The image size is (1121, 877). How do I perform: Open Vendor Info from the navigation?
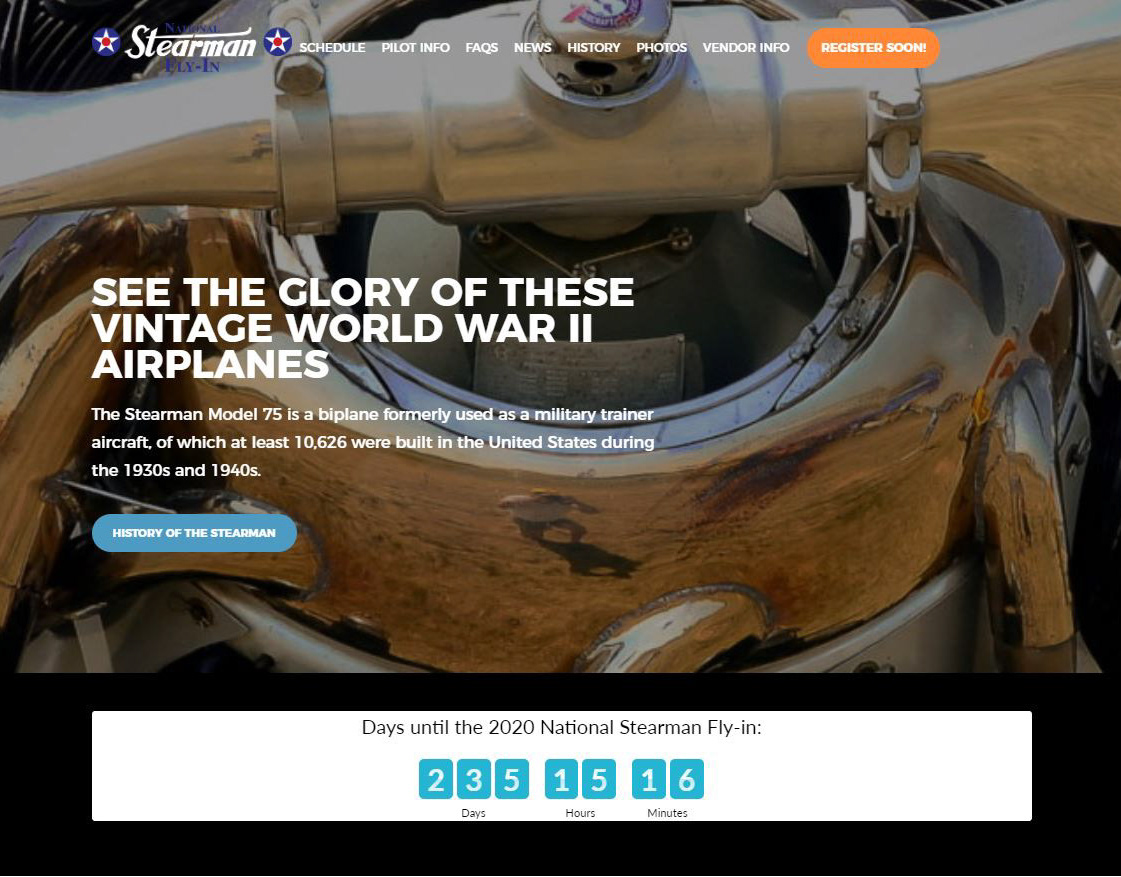746,48
